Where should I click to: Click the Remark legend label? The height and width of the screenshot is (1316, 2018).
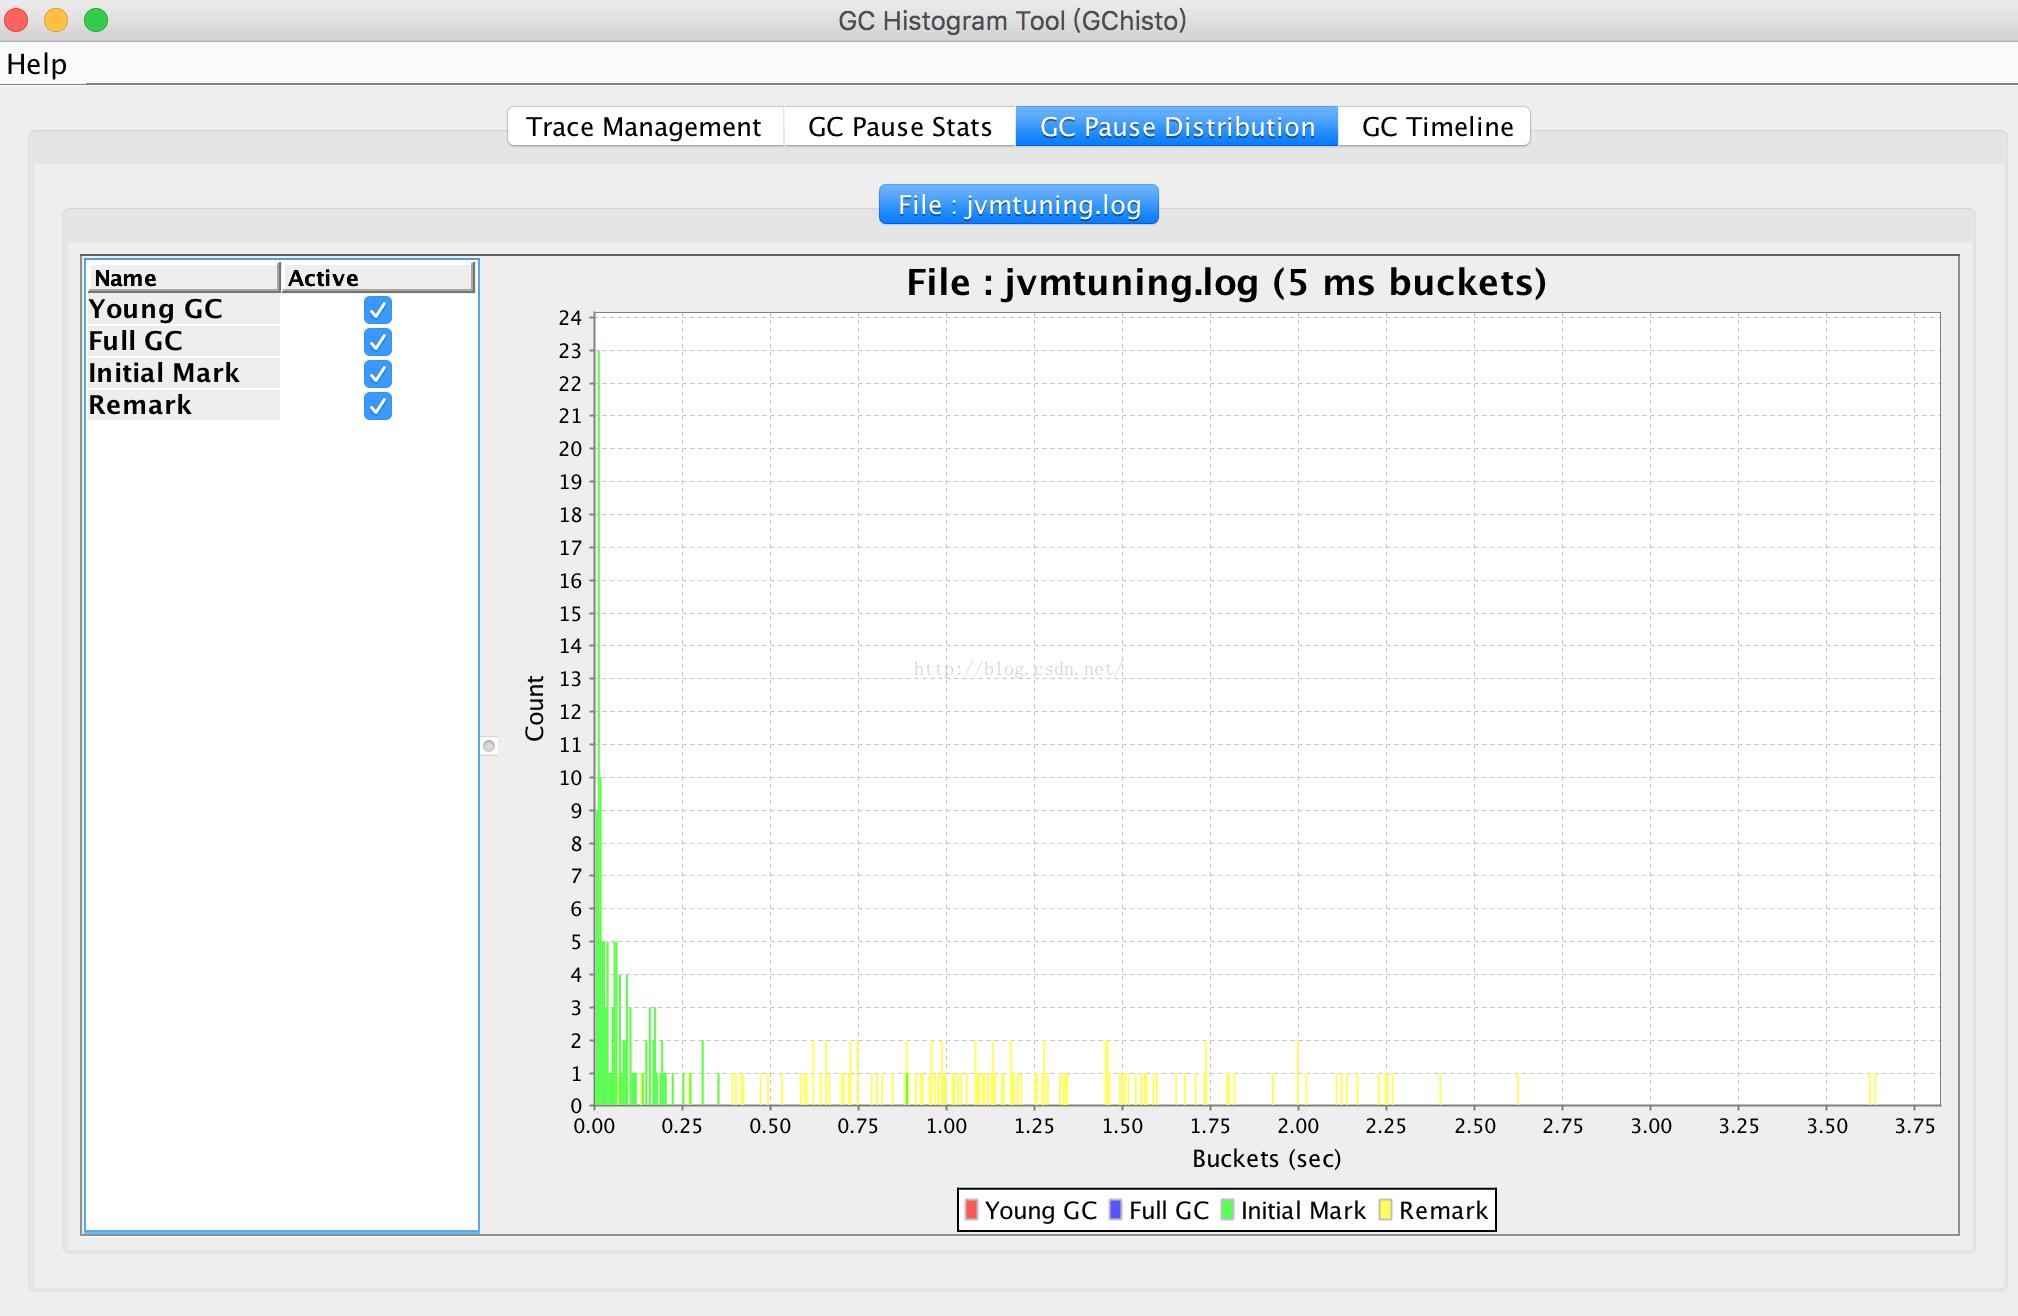click(x=1443, y=1211)
